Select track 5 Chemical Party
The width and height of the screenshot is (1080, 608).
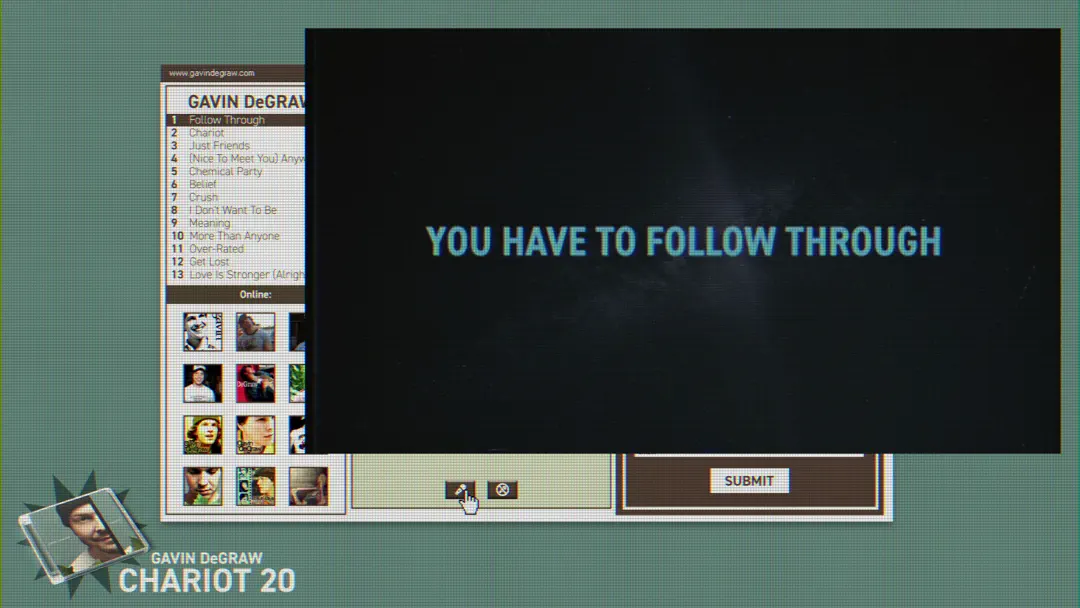pos(236,171)
